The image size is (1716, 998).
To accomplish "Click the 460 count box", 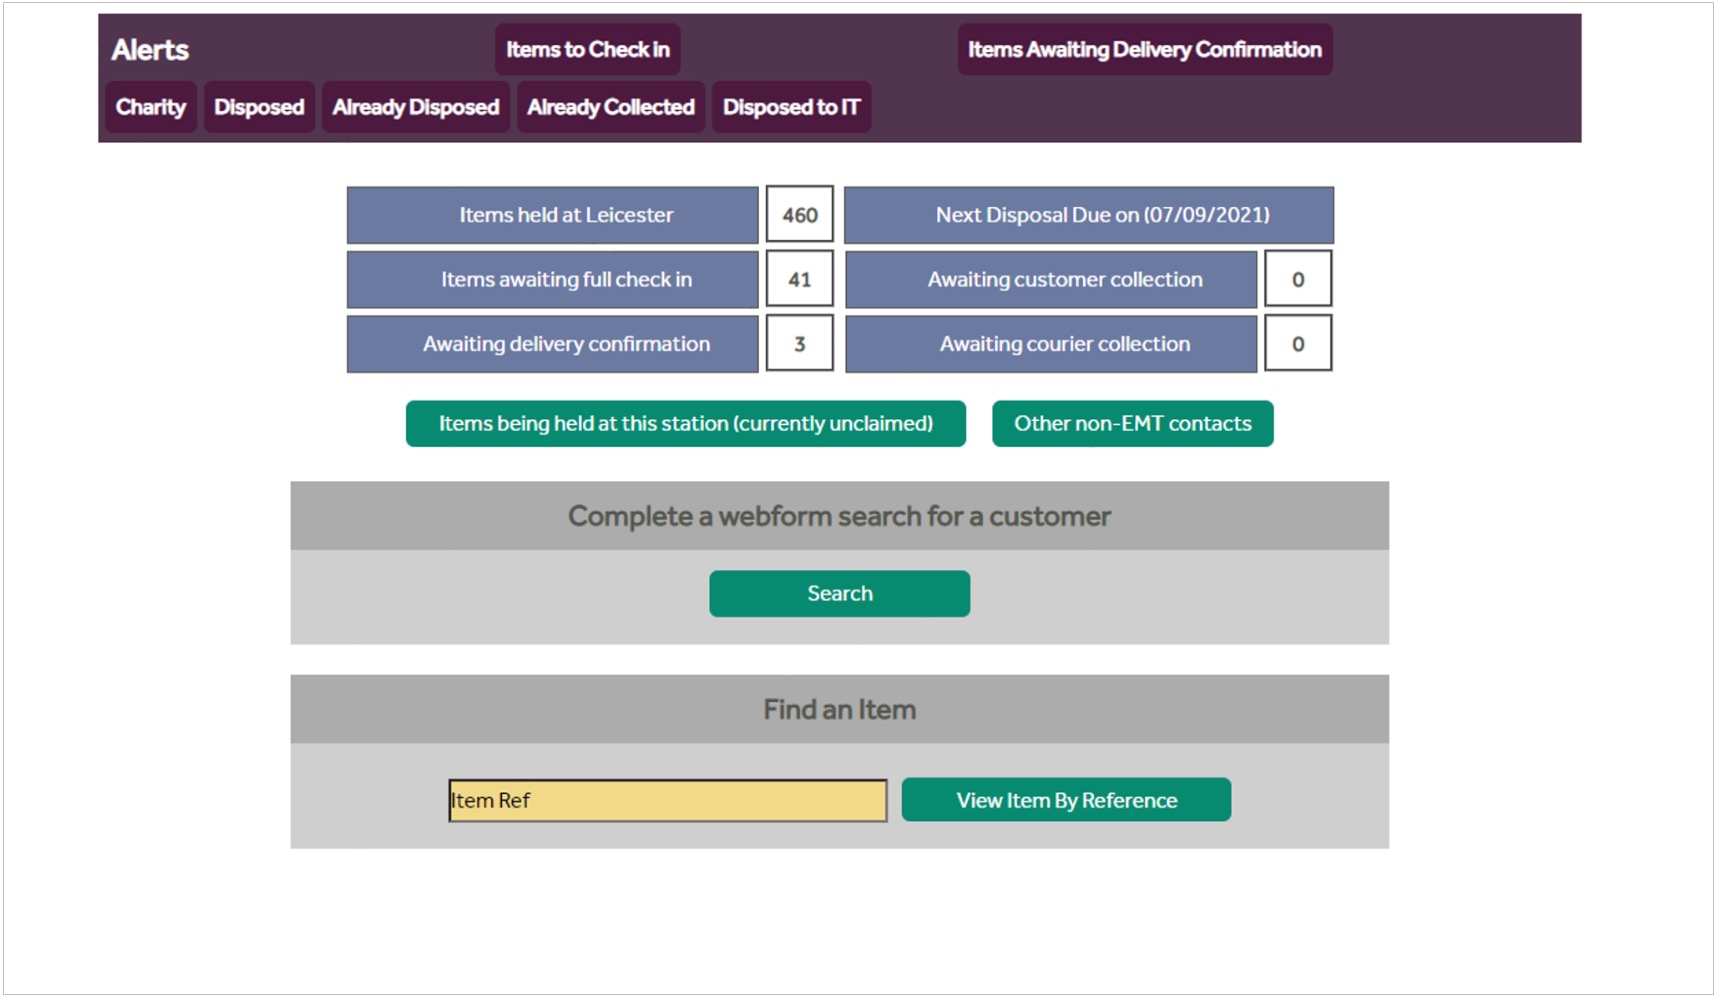I will [x=799, y=215].
